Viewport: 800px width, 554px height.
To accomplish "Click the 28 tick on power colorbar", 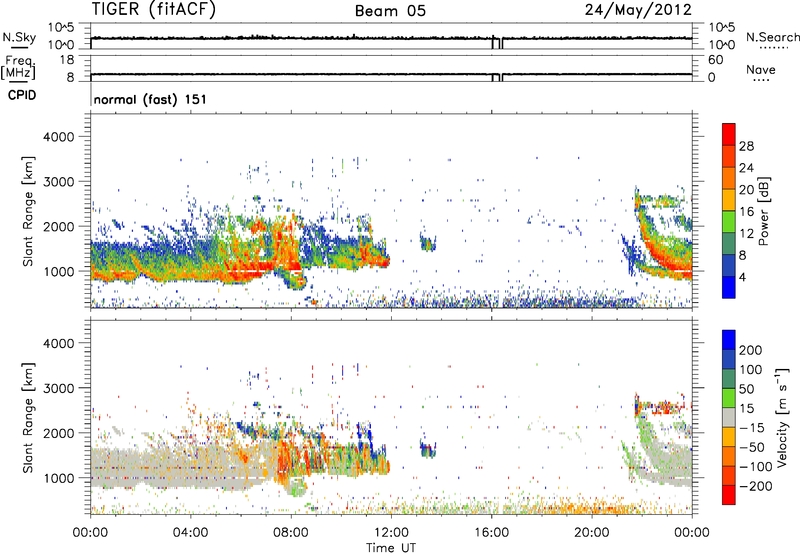I will [746, 146].
